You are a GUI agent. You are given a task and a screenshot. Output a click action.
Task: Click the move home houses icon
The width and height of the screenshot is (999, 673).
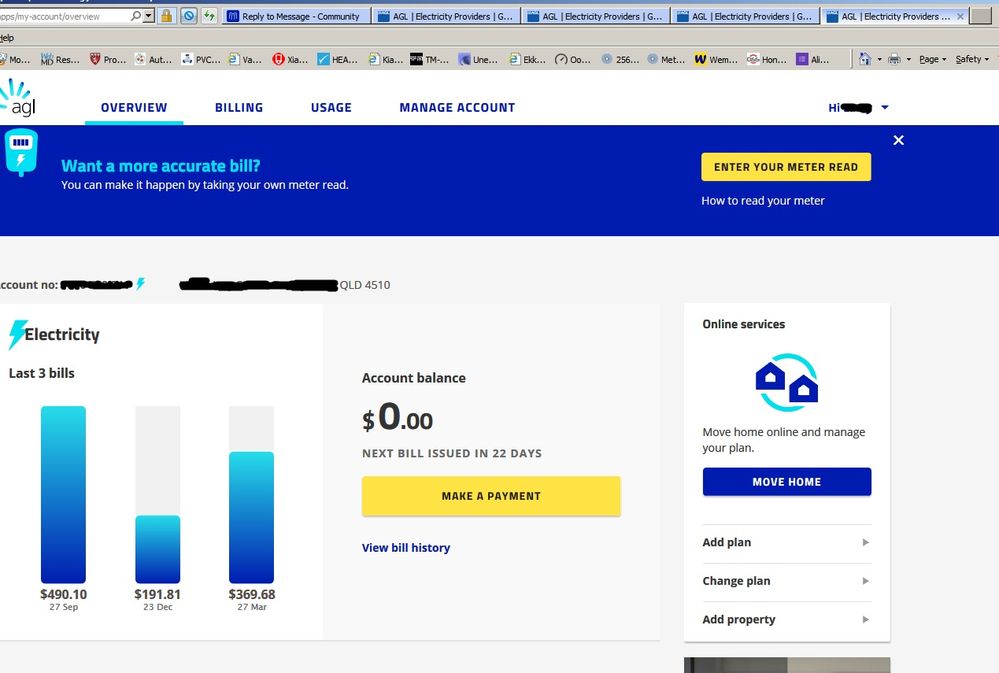787,382
